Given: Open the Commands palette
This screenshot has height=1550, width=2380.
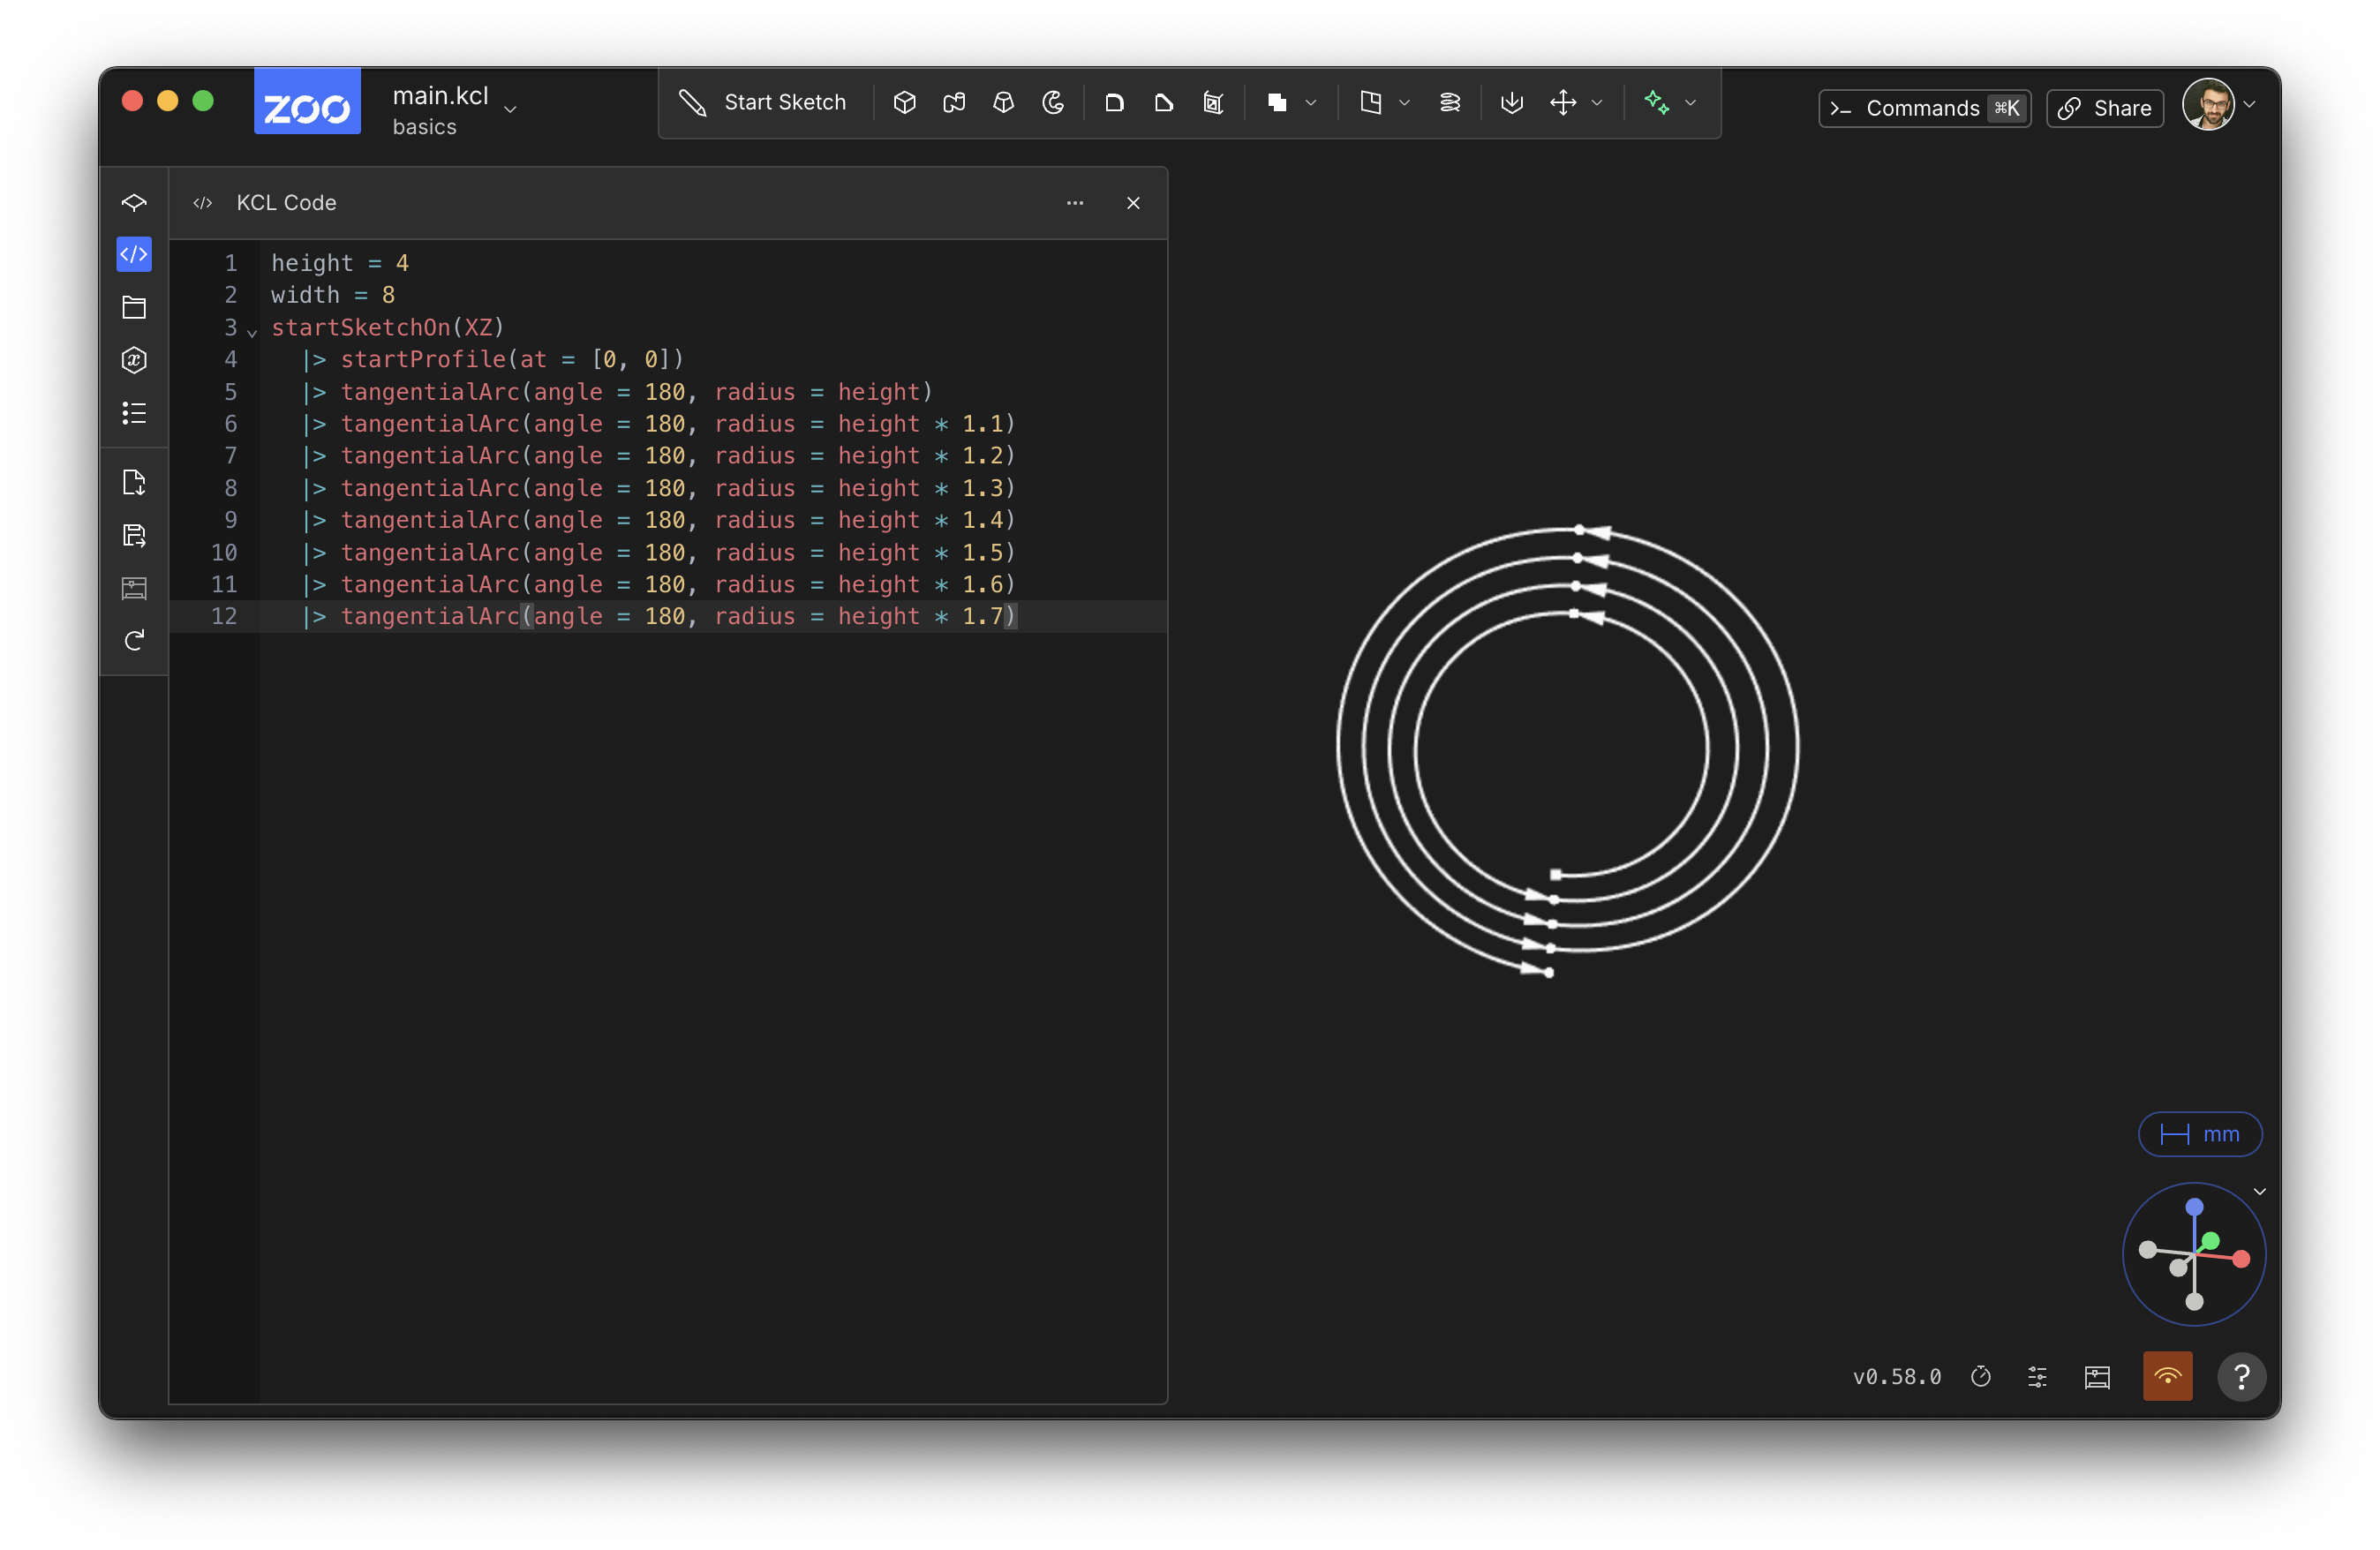Looking at the screenshot, I should tap(1924, 108).
